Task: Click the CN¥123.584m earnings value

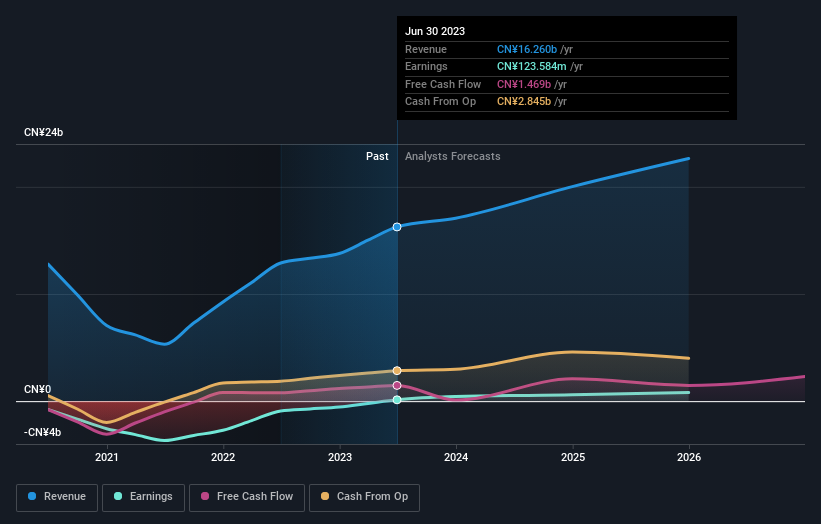Action: (x=531, y=66)
